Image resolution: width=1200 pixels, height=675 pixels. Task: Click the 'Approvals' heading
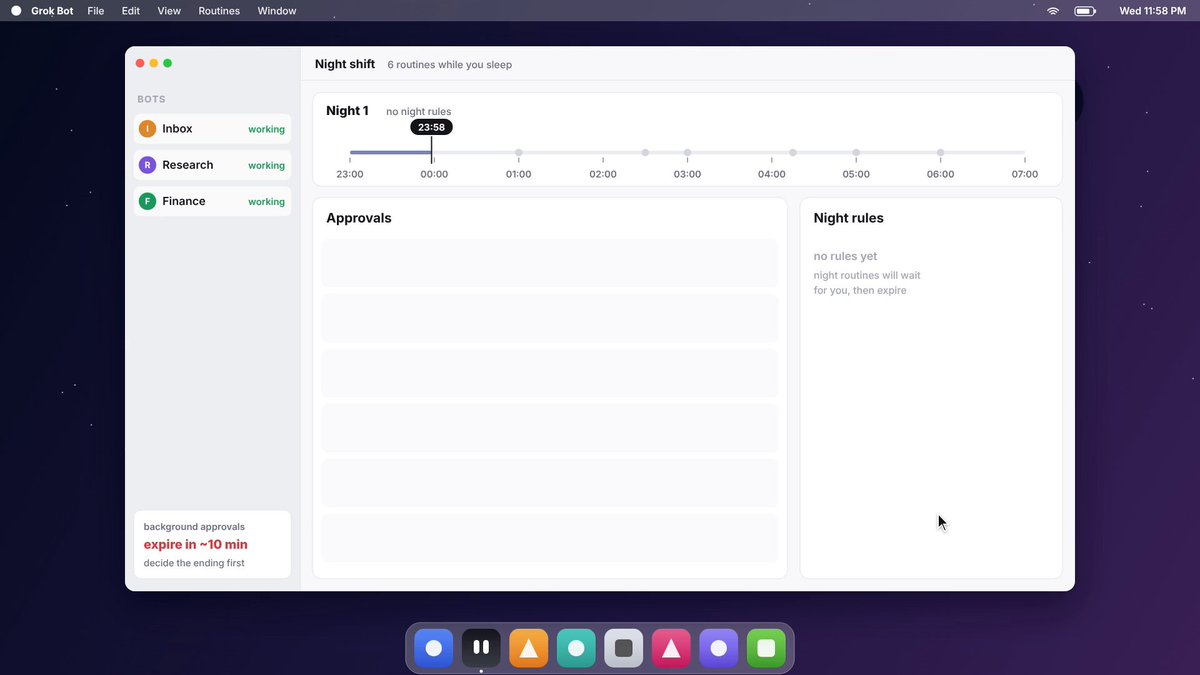pos(359,218)
